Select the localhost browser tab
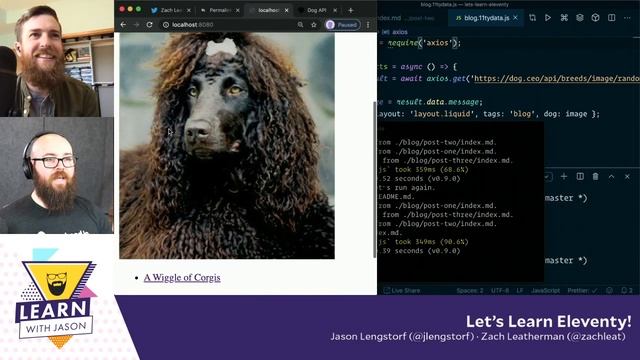This screenshot has height=360, width=640. click(x=268, y=10)
